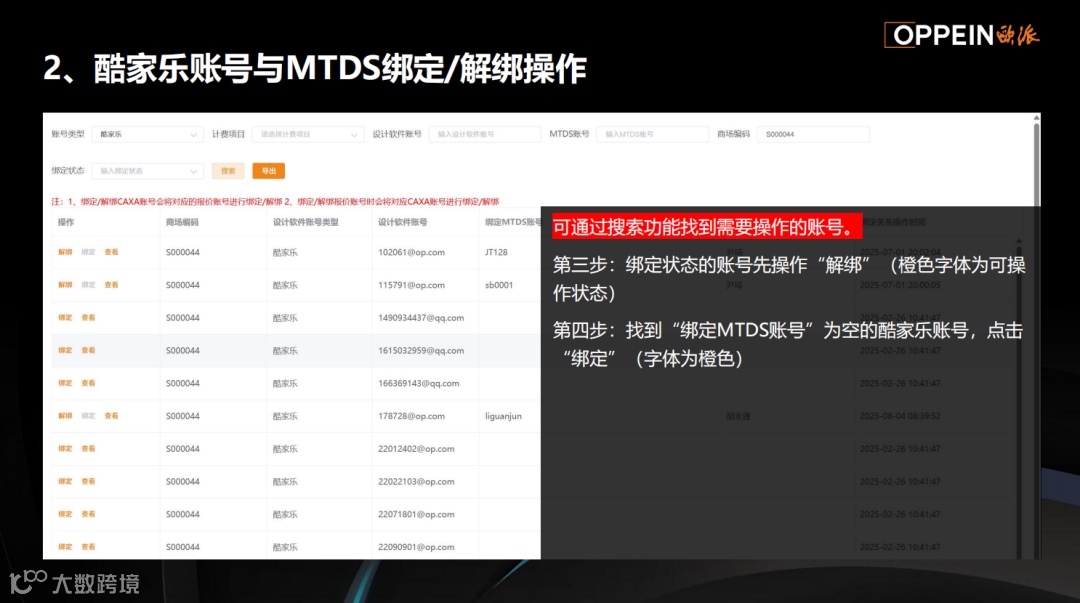Screen dimensions: 1080x603
Task: Click 查看 for account 102061@op.com
Action: [112, 252]
